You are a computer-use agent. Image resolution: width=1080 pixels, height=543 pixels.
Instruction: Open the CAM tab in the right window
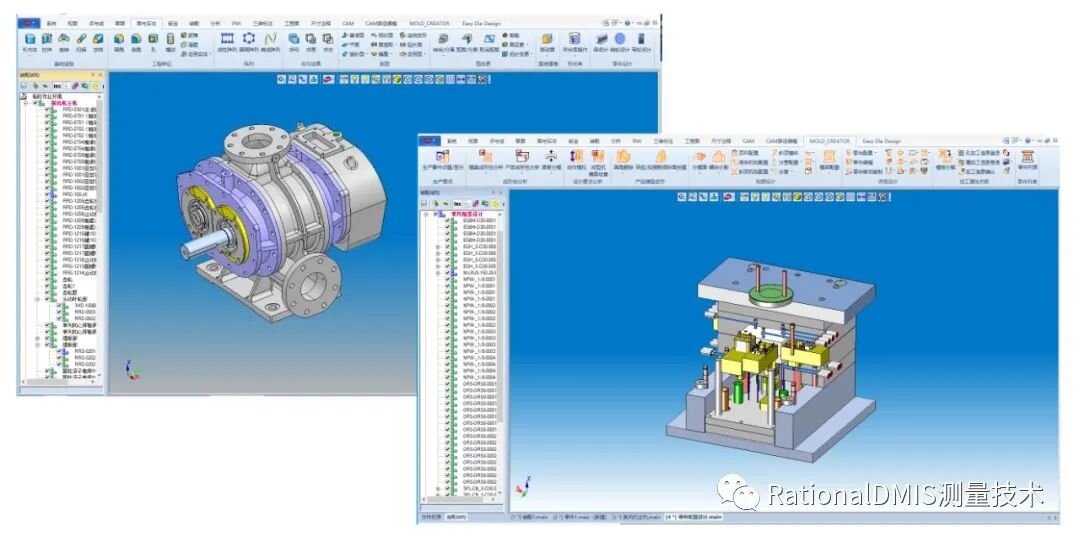coord(748,141)
